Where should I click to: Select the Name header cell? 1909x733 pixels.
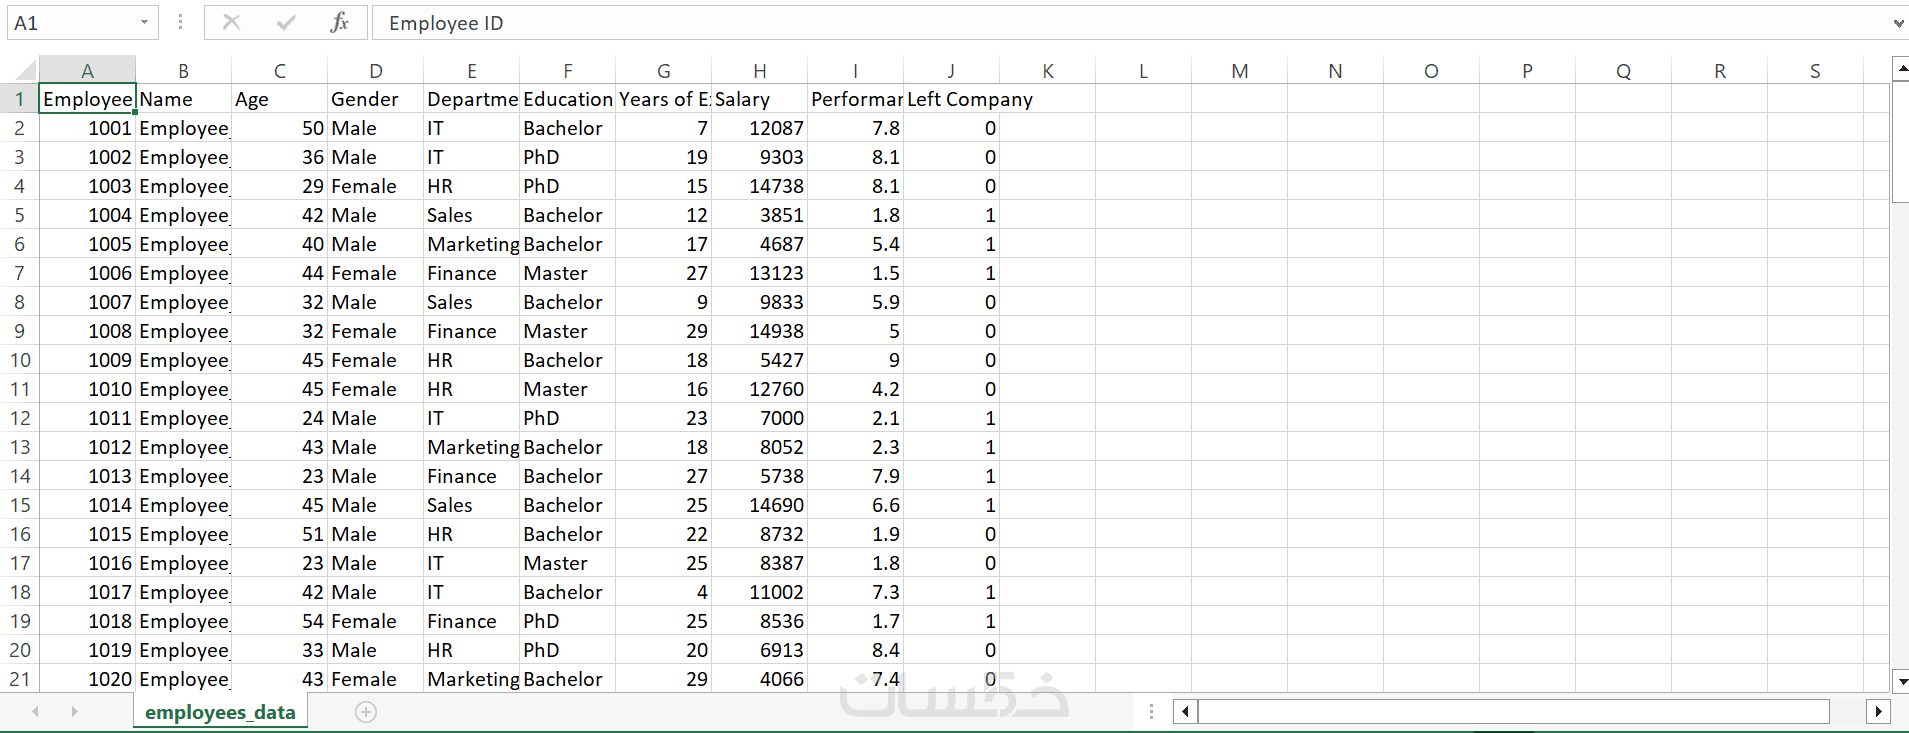pos(184,99)
